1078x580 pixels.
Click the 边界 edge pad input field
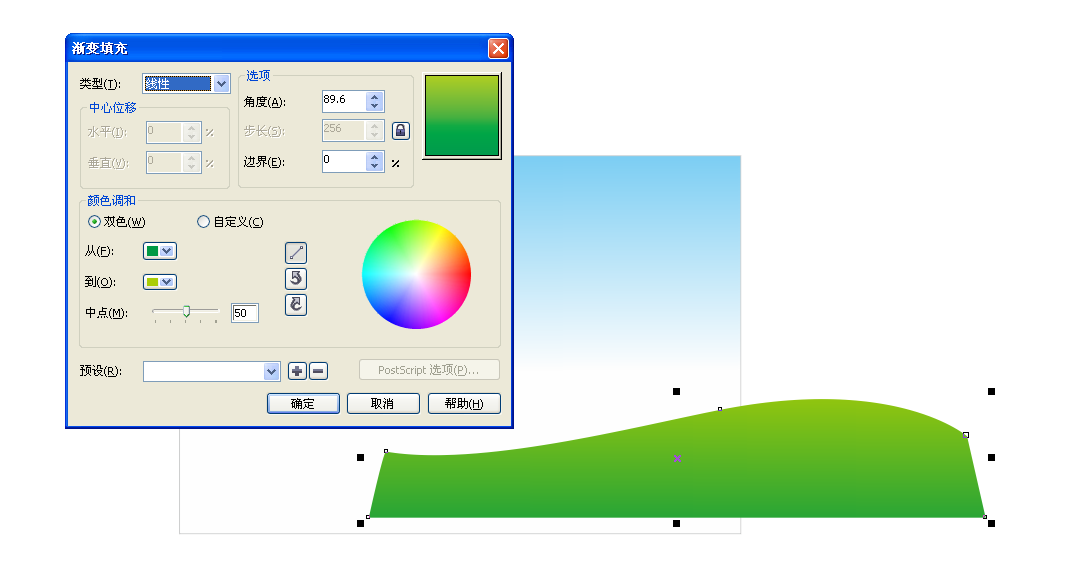pyautogui.click(x=344, y=161)
